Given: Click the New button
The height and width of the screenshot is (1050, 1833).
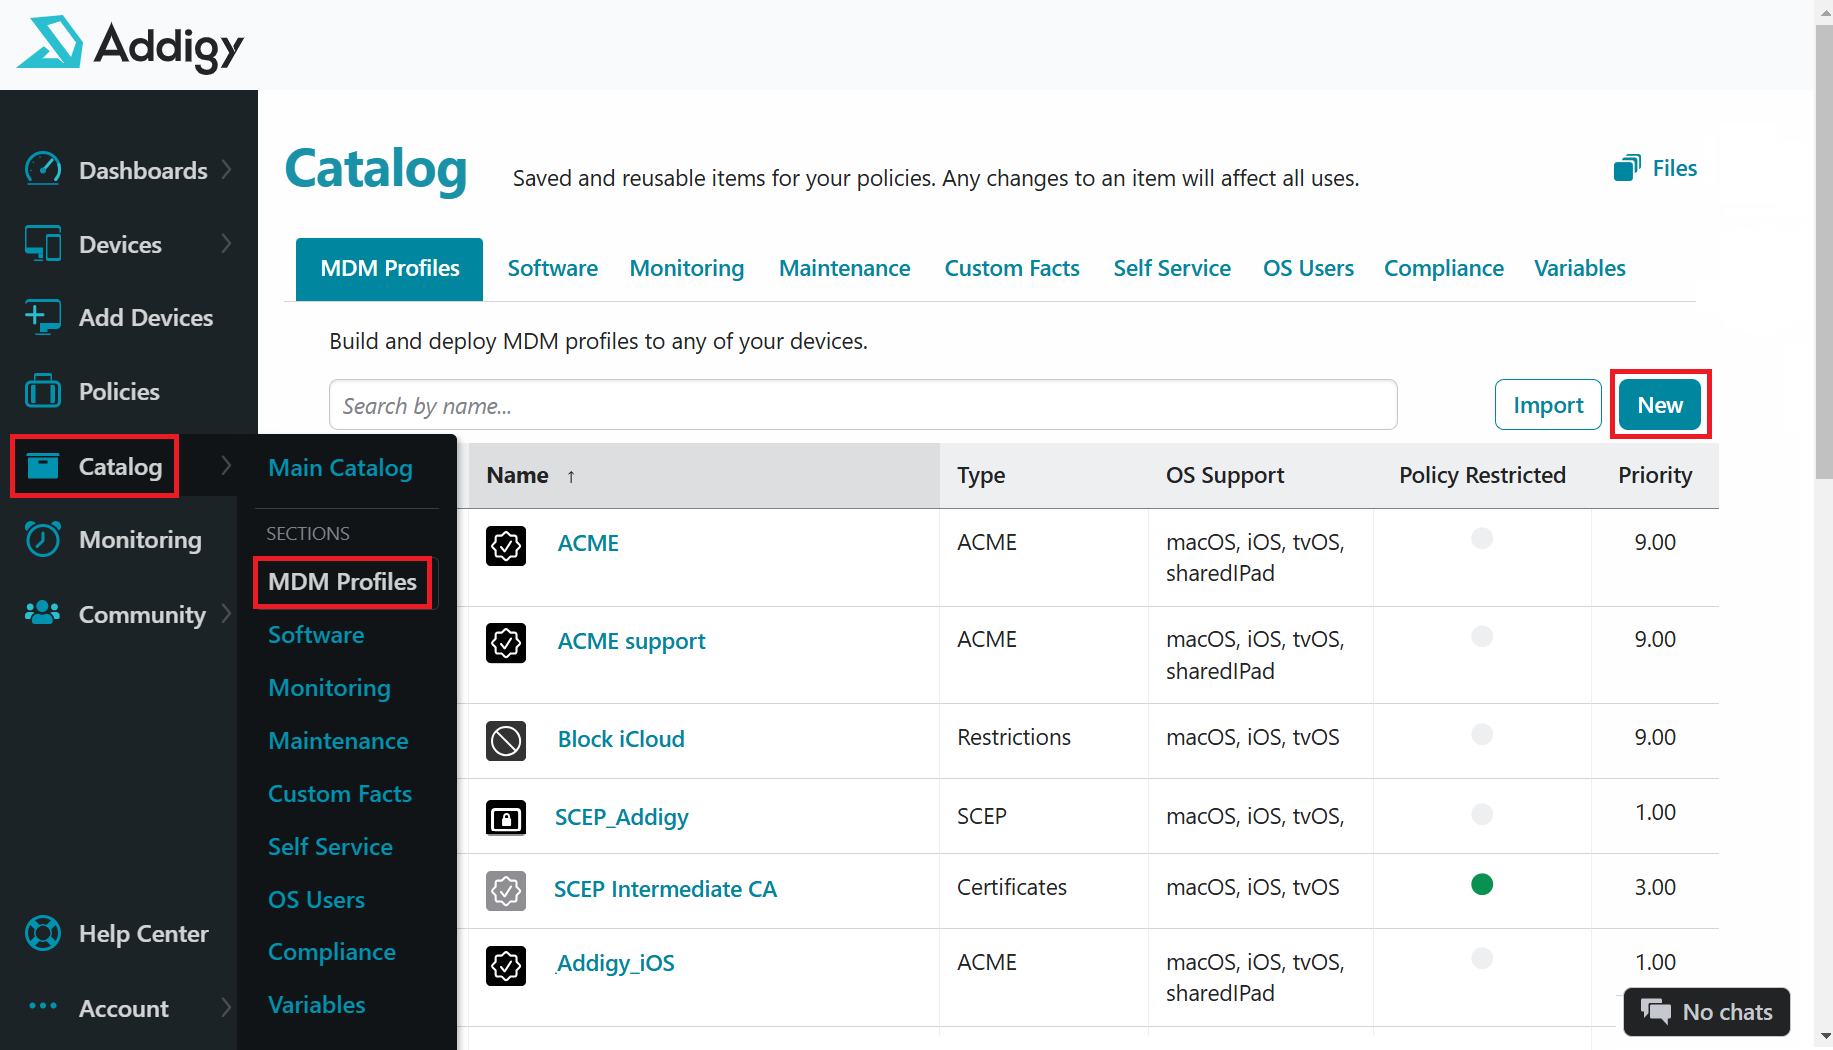Looking at the screenshot, I should tap(1660, 405).
